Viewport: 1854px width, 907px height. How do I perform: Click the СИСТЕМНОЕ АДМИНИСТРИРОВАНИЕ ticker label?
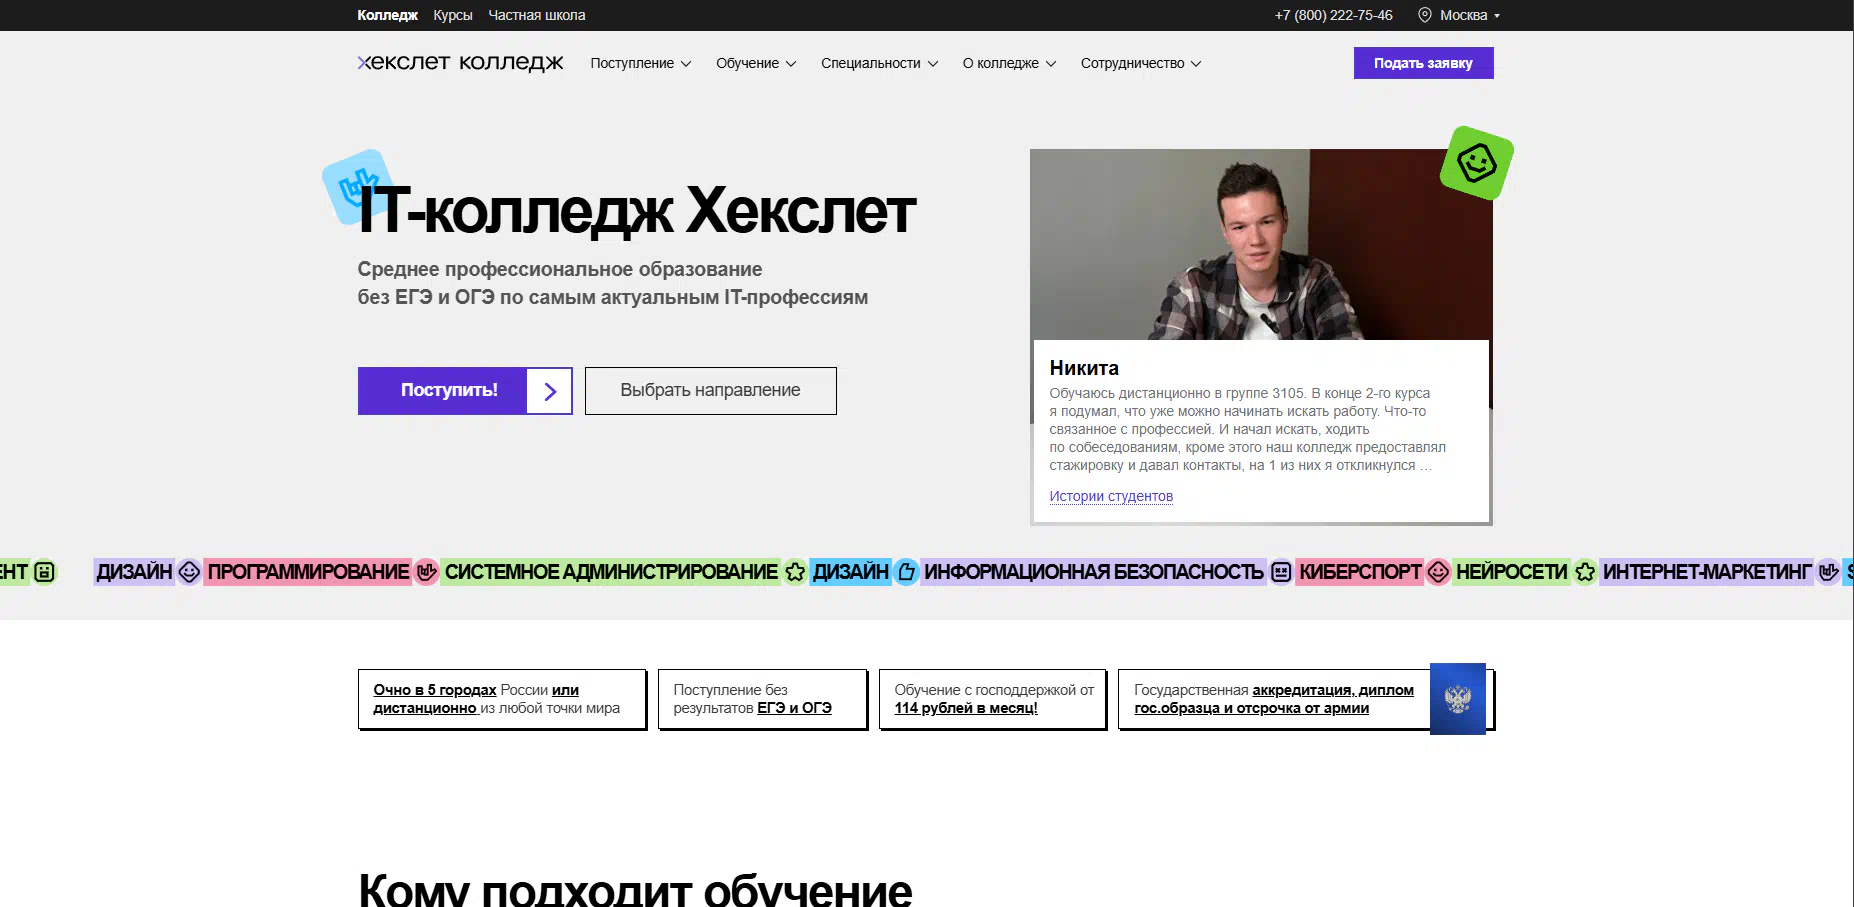point(611,572)
